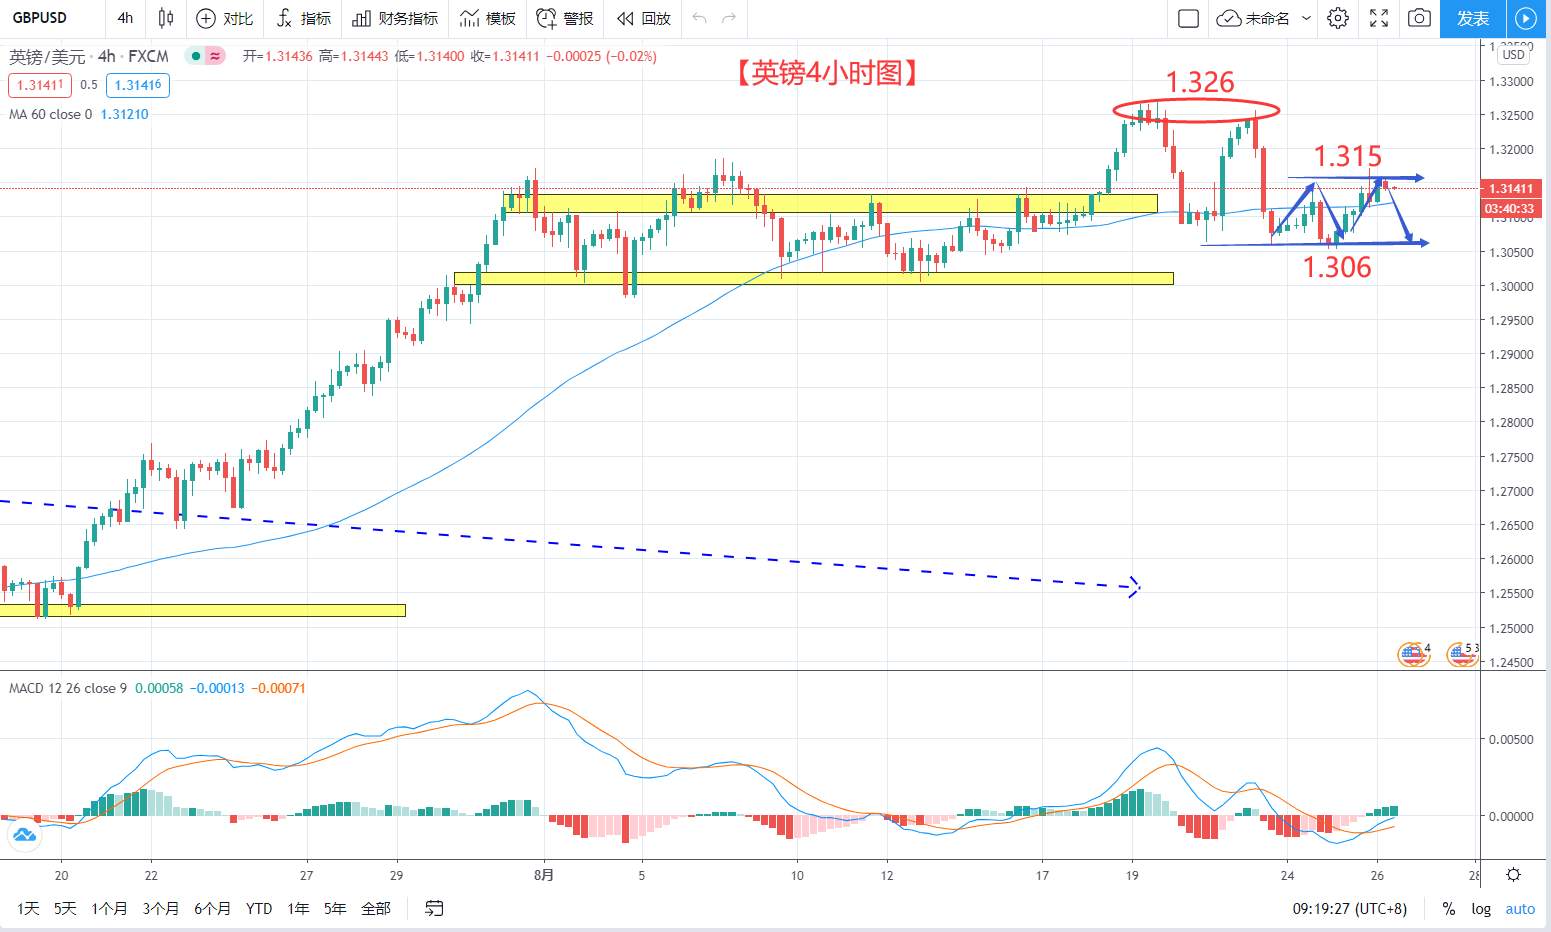This screenshot has width=1551, height=932.
Task: Create an alert with 警报 button
Action: (565, 18)
